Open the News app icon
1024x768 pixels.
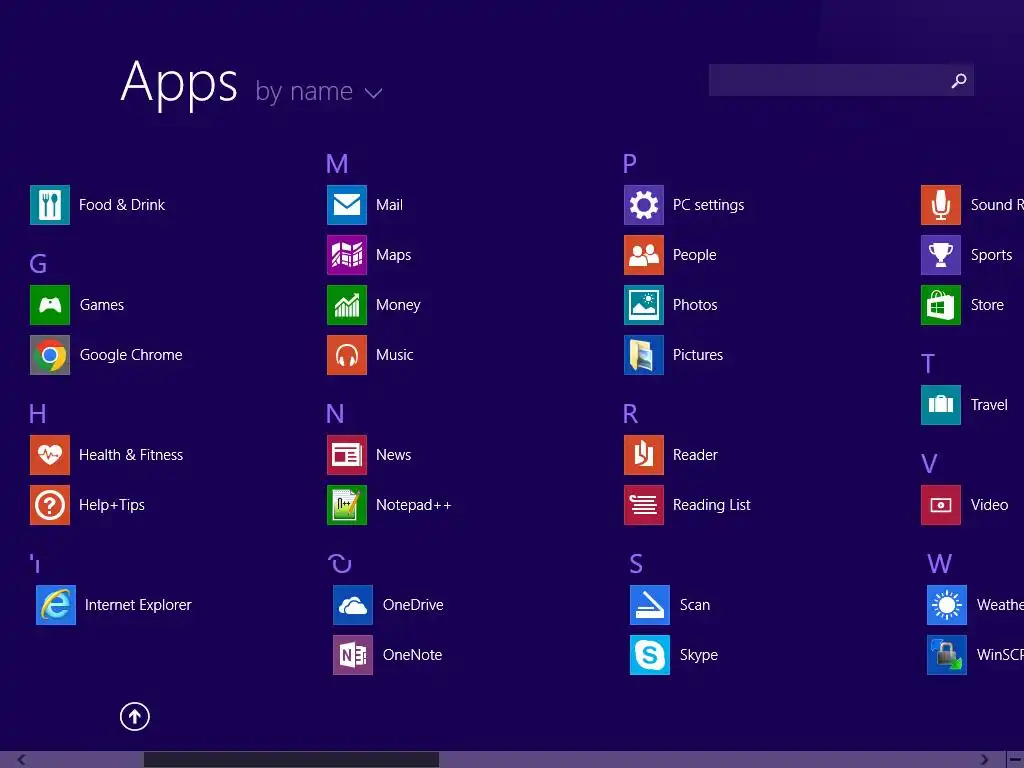pos(347,455)
